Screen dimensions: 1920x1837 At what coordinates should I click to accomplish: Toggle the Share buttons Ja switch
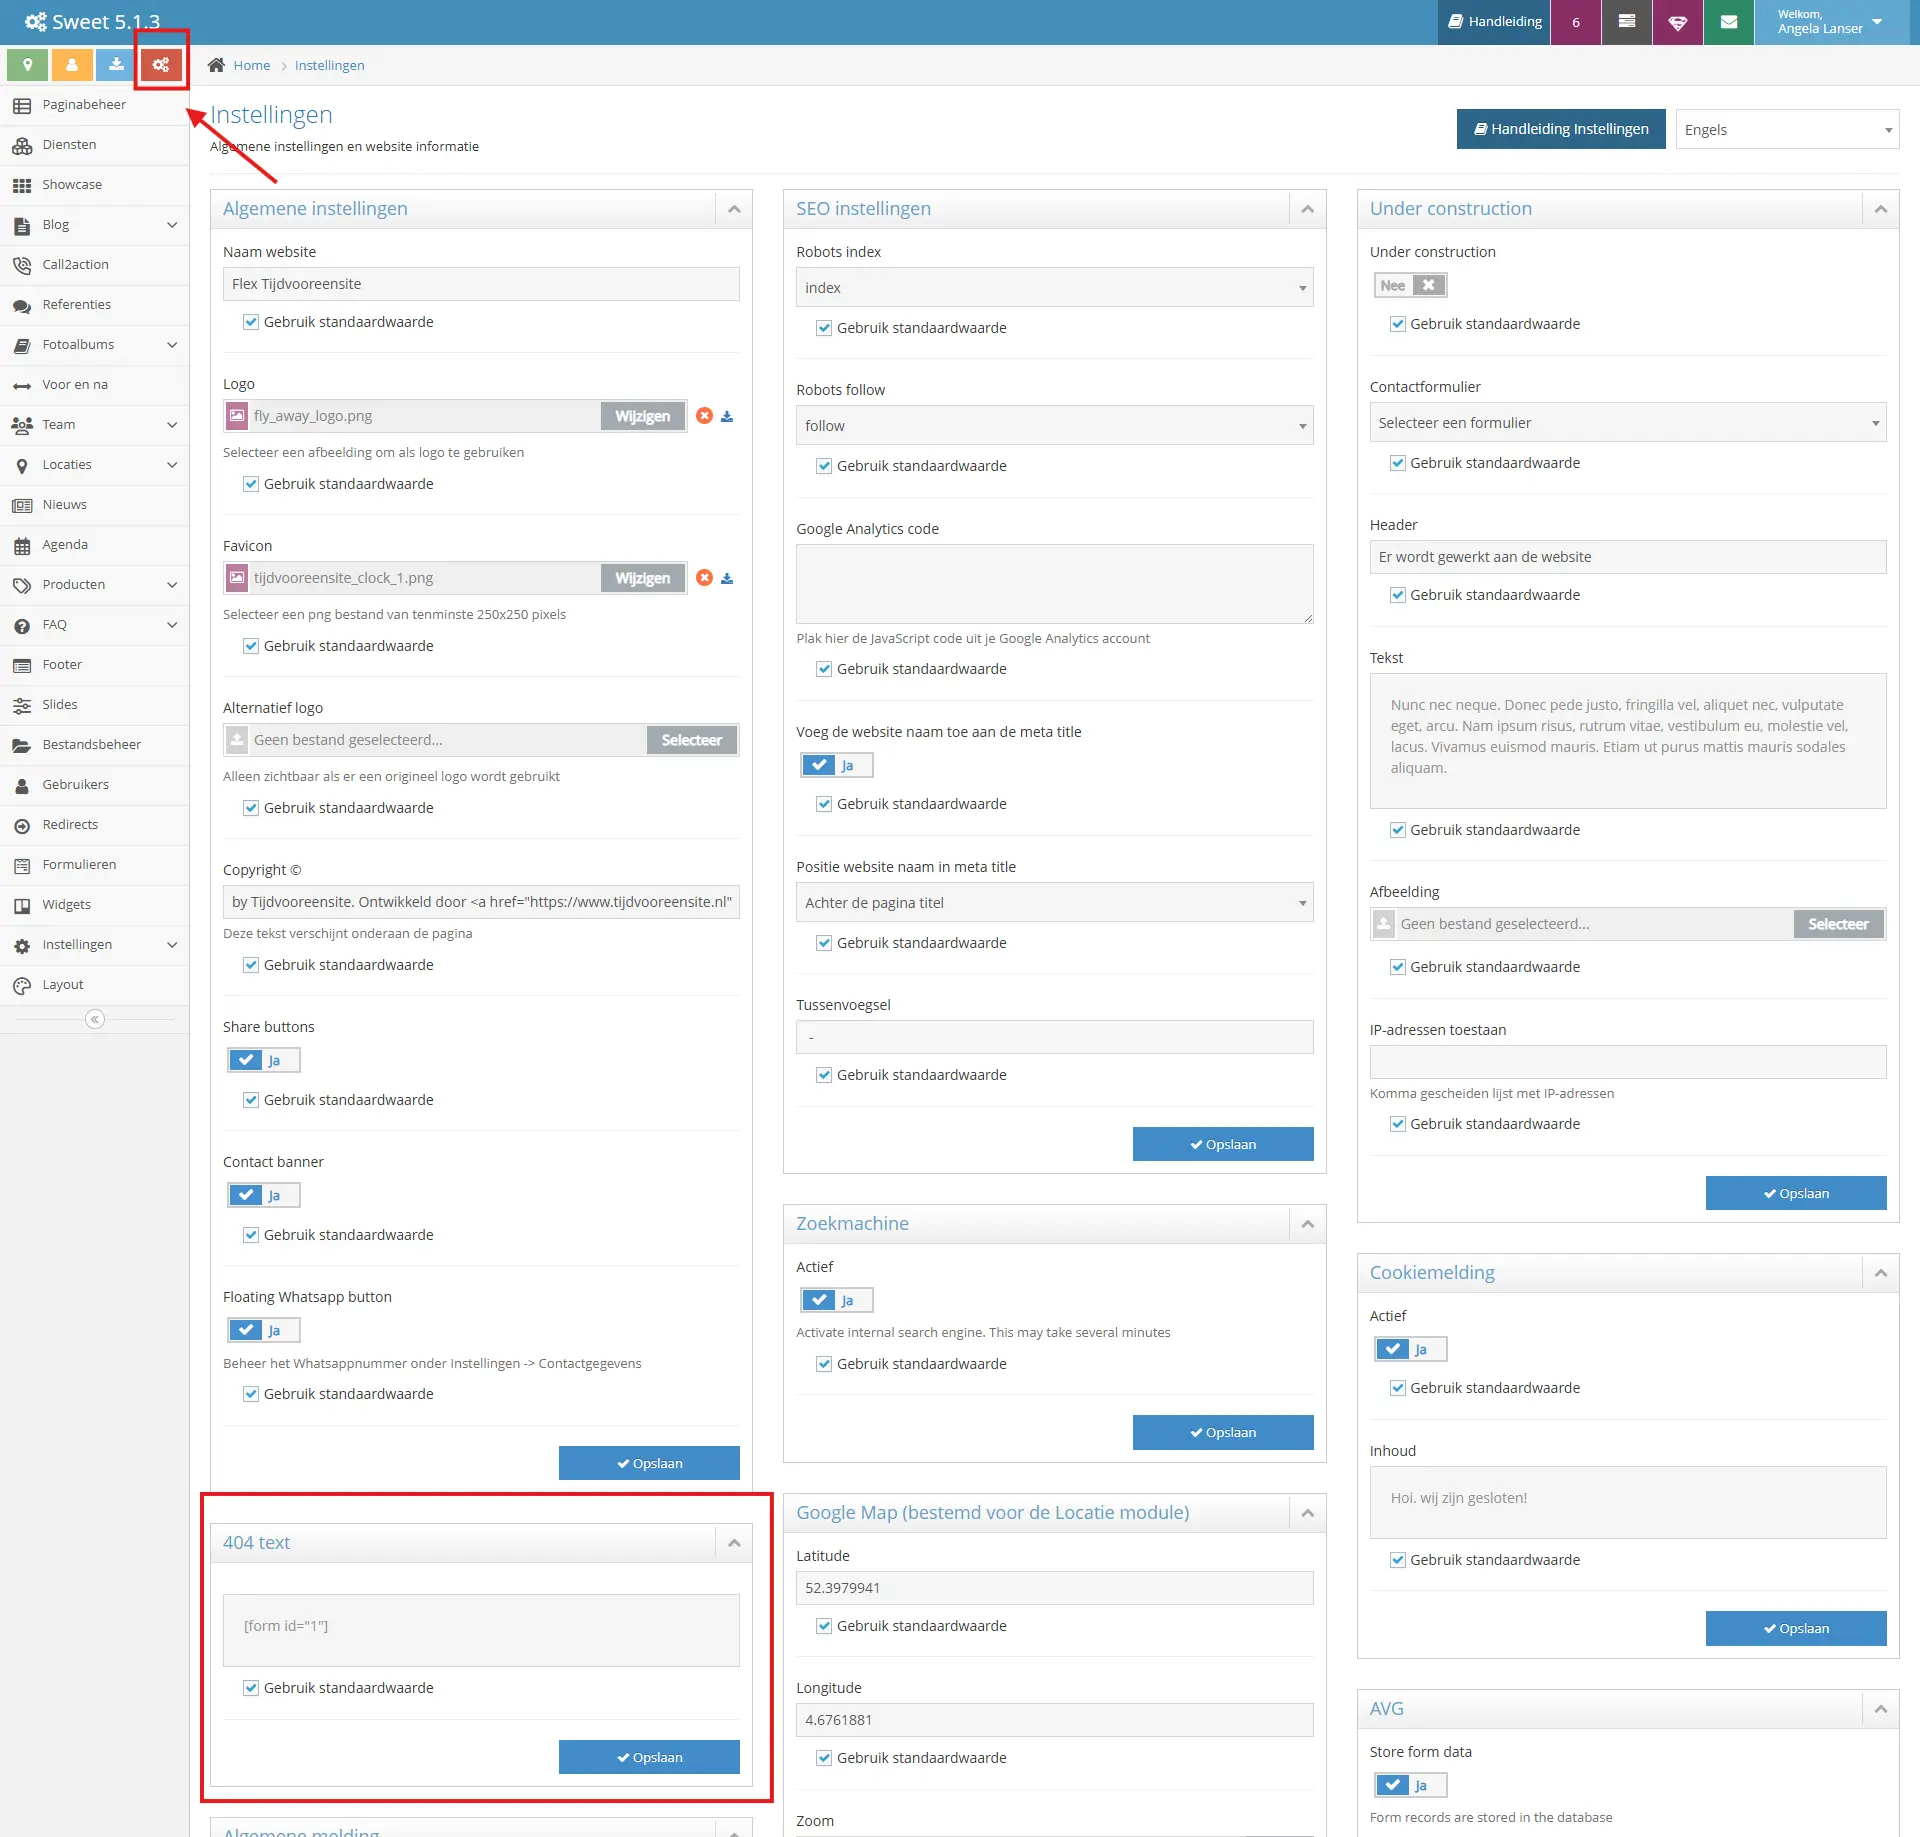tap(264, 1060)
